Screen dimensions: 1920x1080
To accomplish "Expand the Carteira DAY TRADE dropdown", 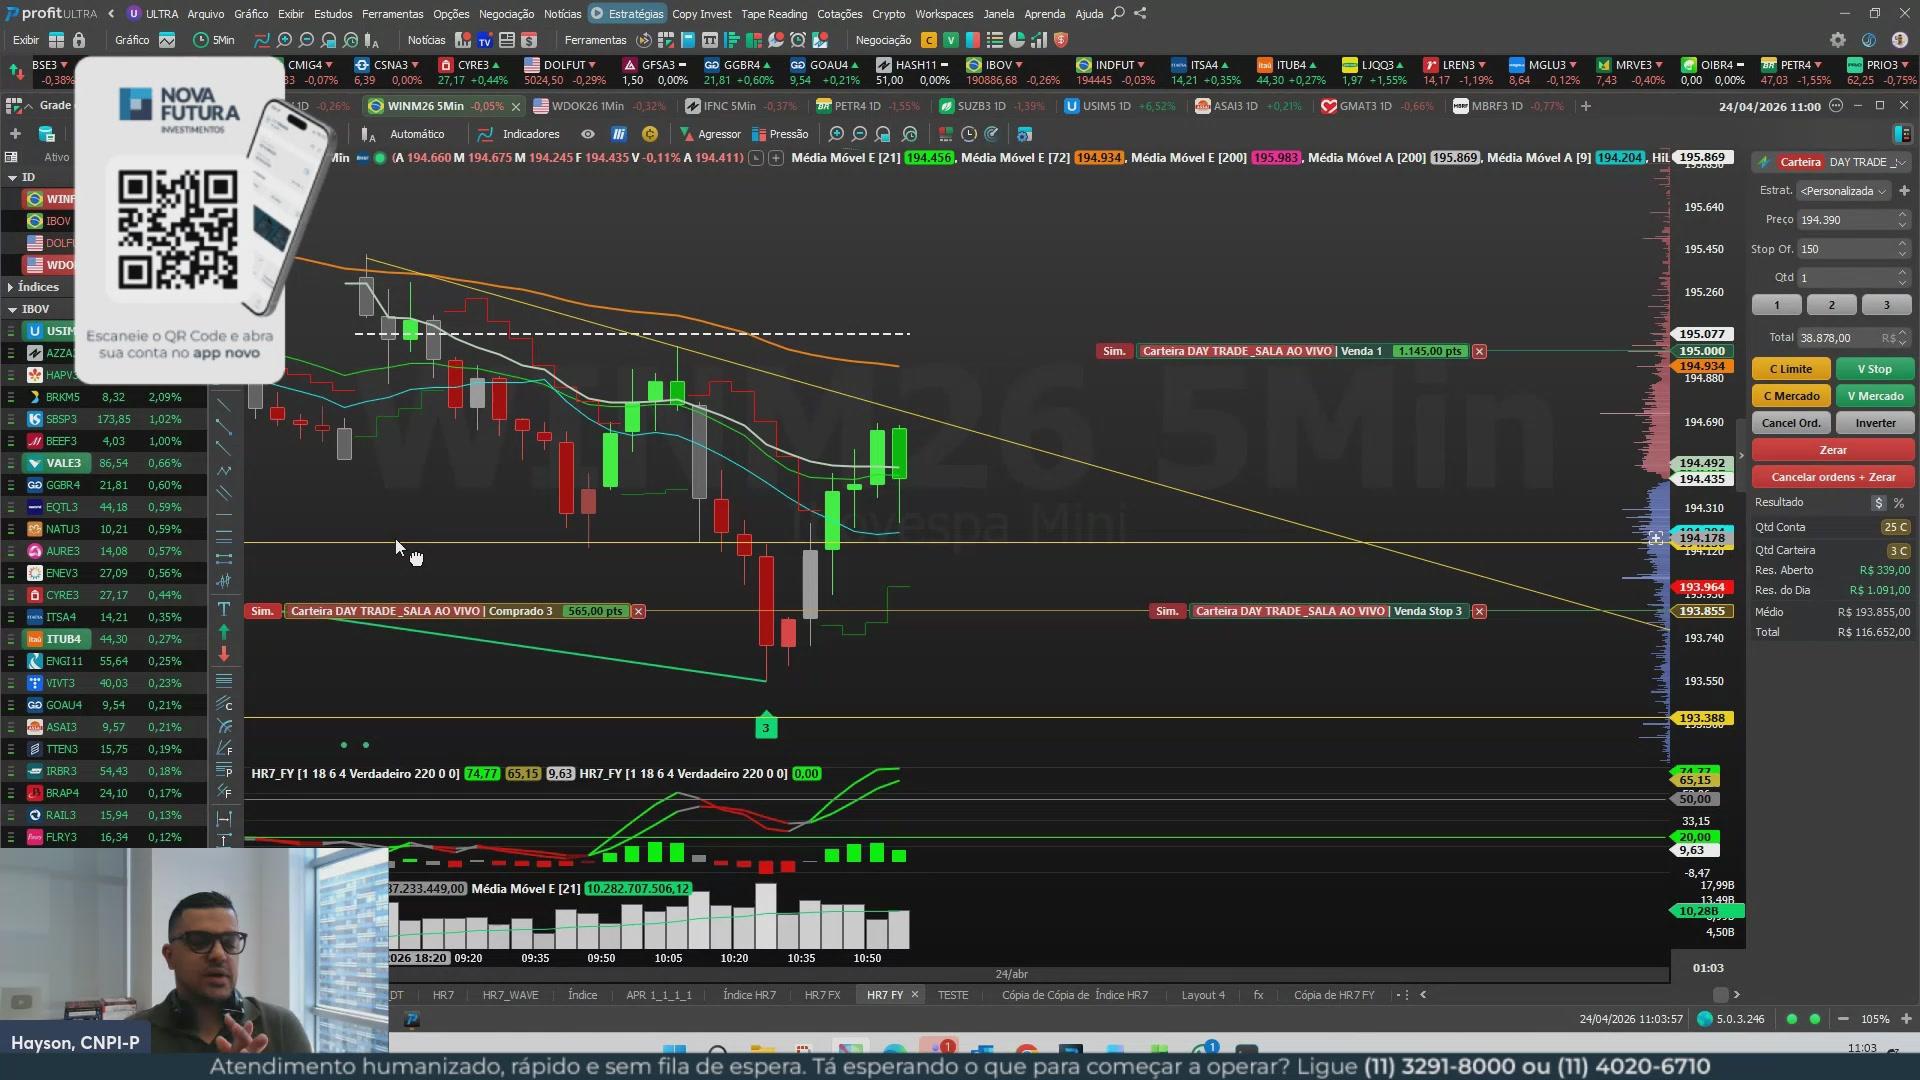I will (1900, 162).
